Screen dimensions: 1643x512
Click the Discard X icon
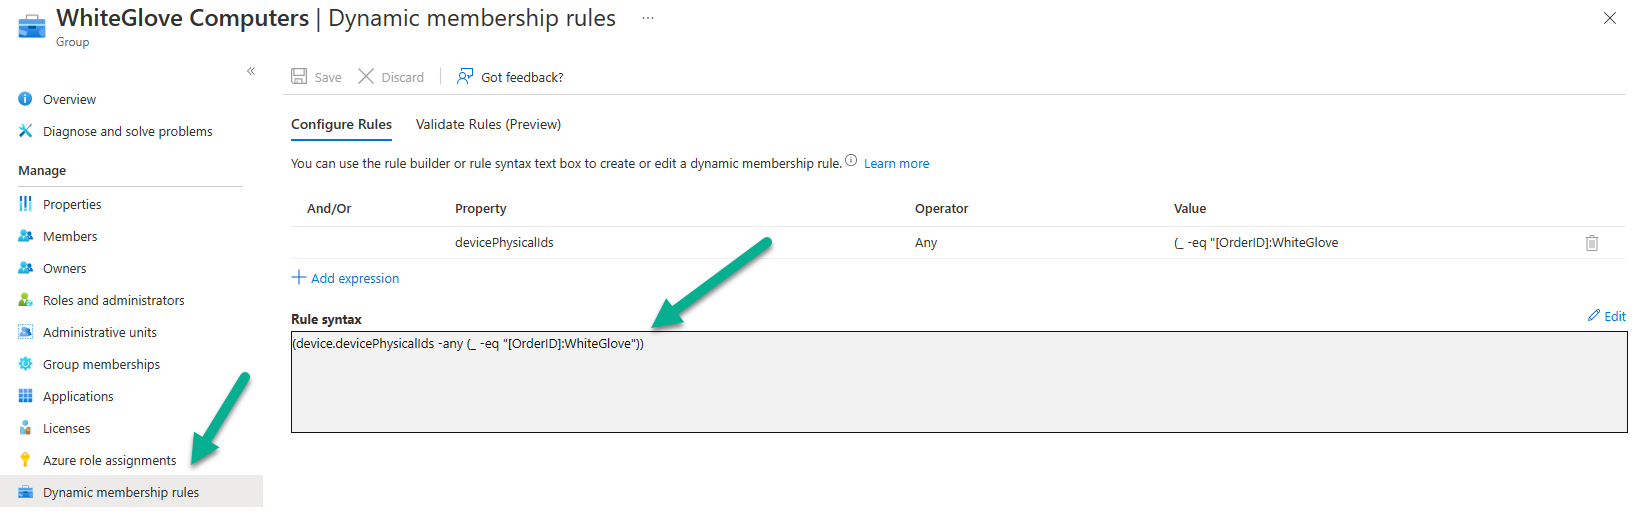click(366, 76)
